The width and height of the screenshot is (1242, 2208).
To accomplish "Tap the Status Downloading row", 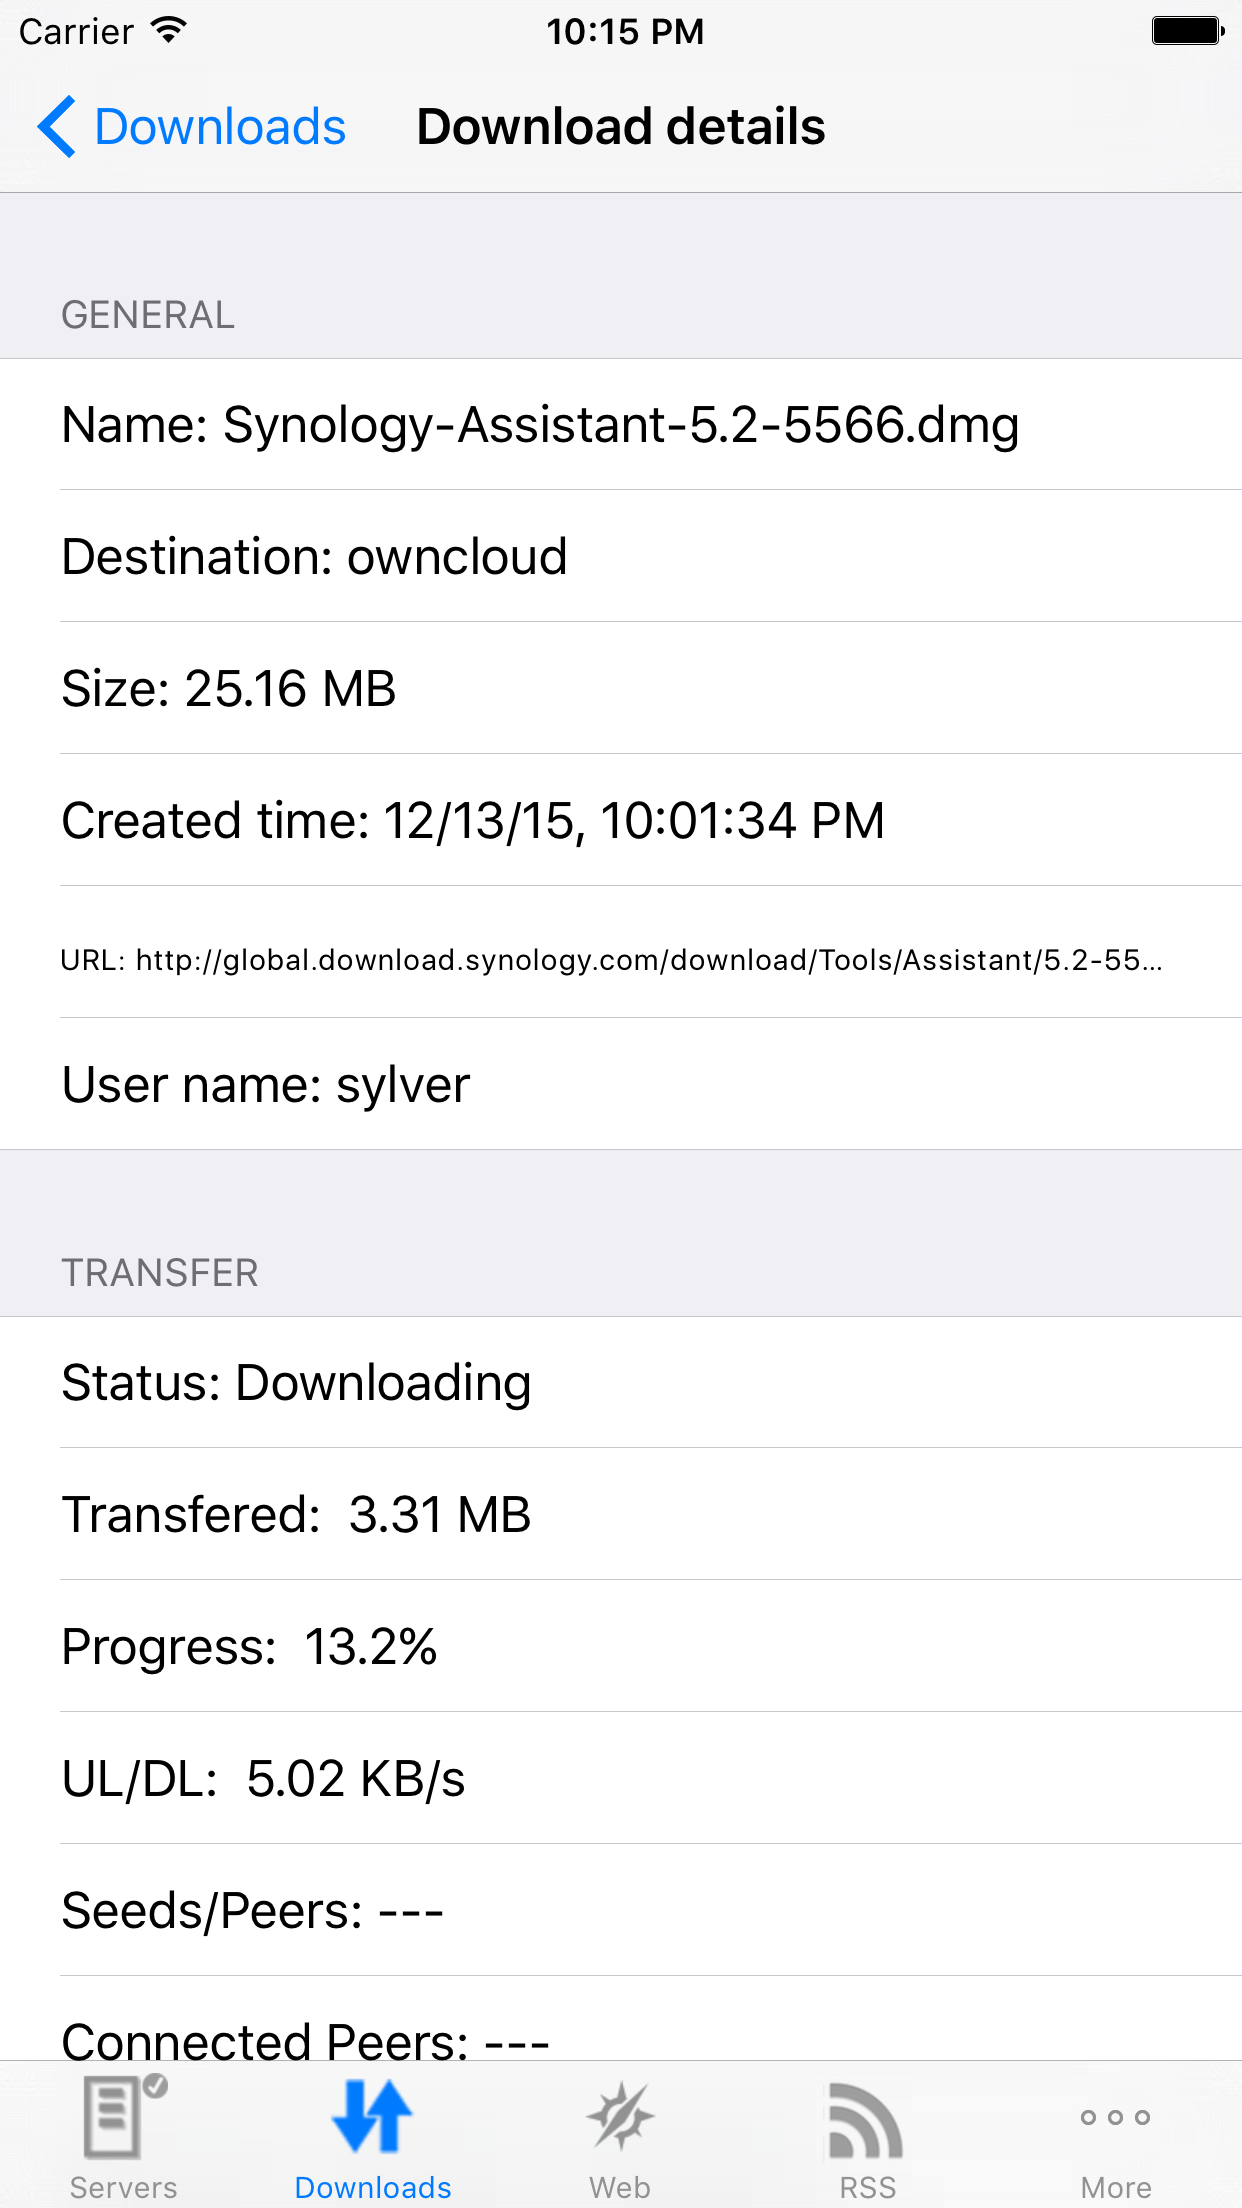I will point(296,1383).
